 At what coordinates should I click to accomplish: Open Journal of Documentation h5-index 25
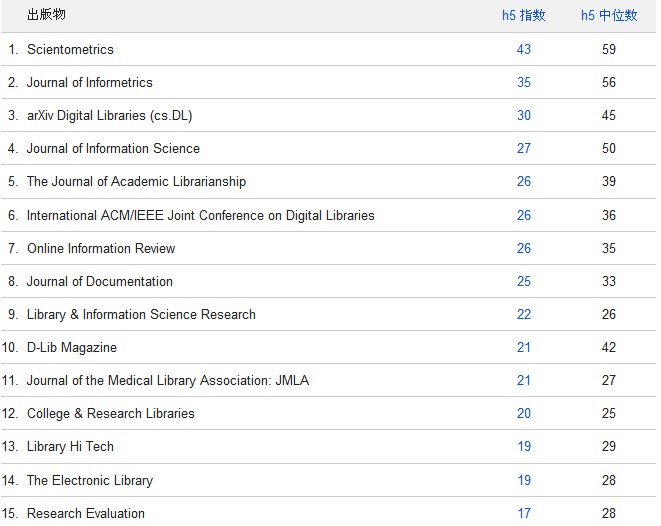point(524,281)
